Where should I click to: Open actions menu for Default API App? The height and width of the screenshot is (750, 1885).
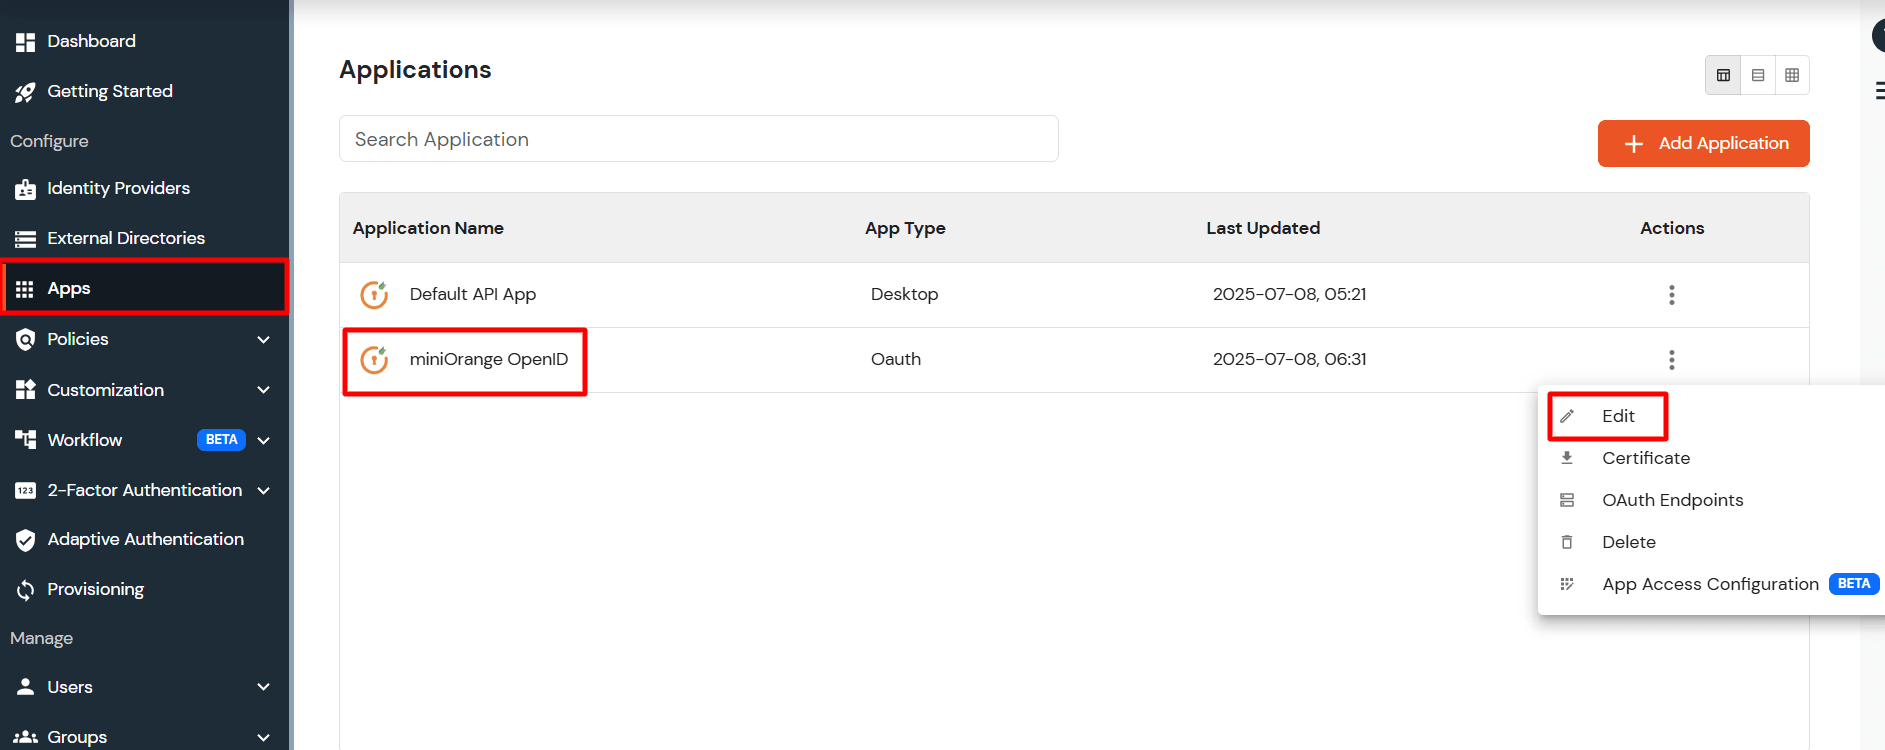tap(1671, 295)
